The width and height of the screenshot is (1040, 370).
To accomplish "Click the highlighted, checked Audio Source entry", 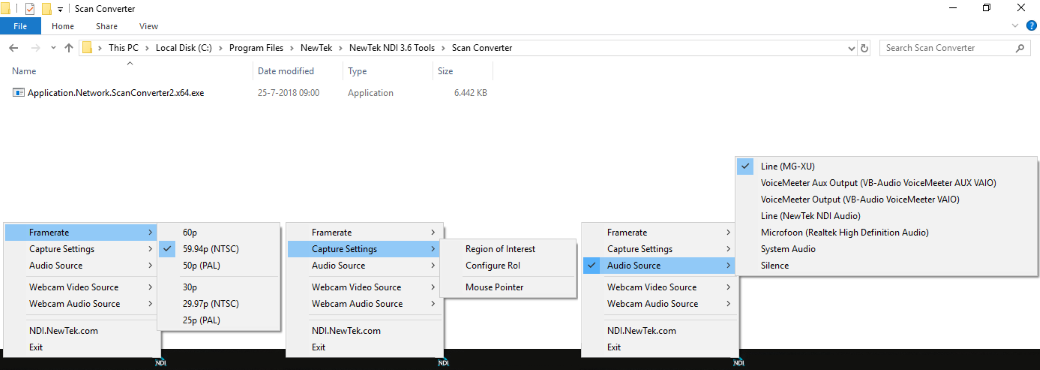I will coord(660,265).
